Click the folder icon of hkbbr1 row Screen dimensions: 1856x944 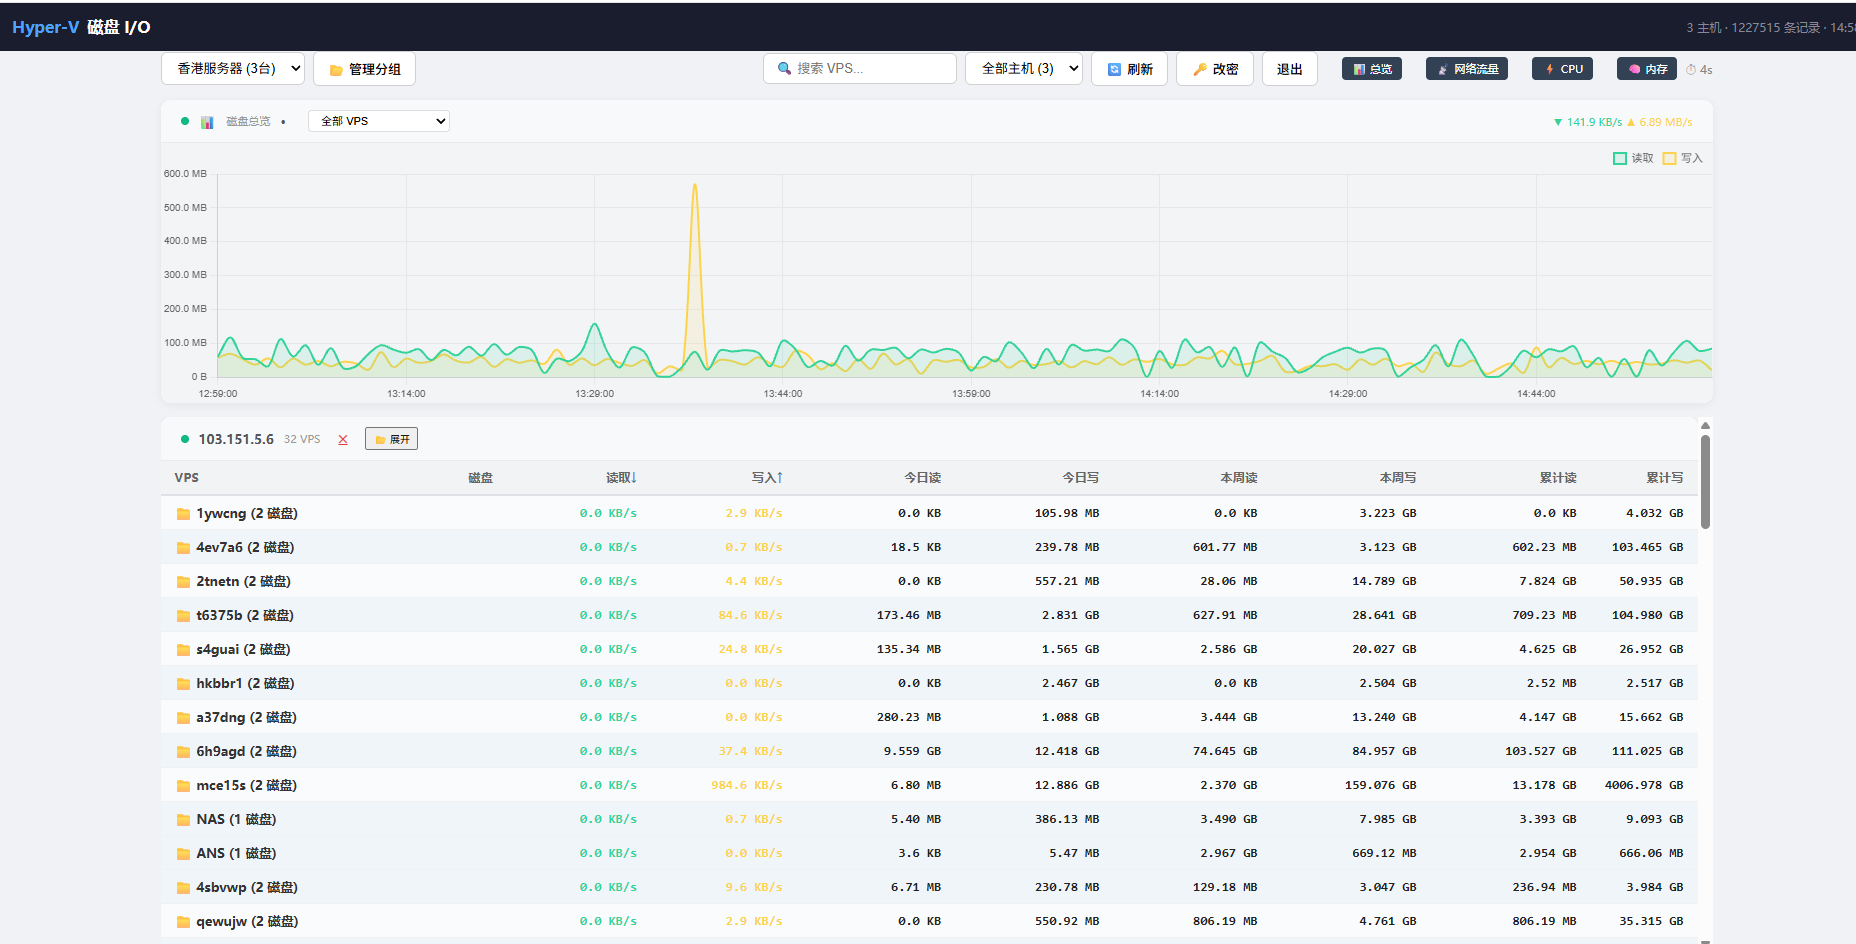[183, 684]
